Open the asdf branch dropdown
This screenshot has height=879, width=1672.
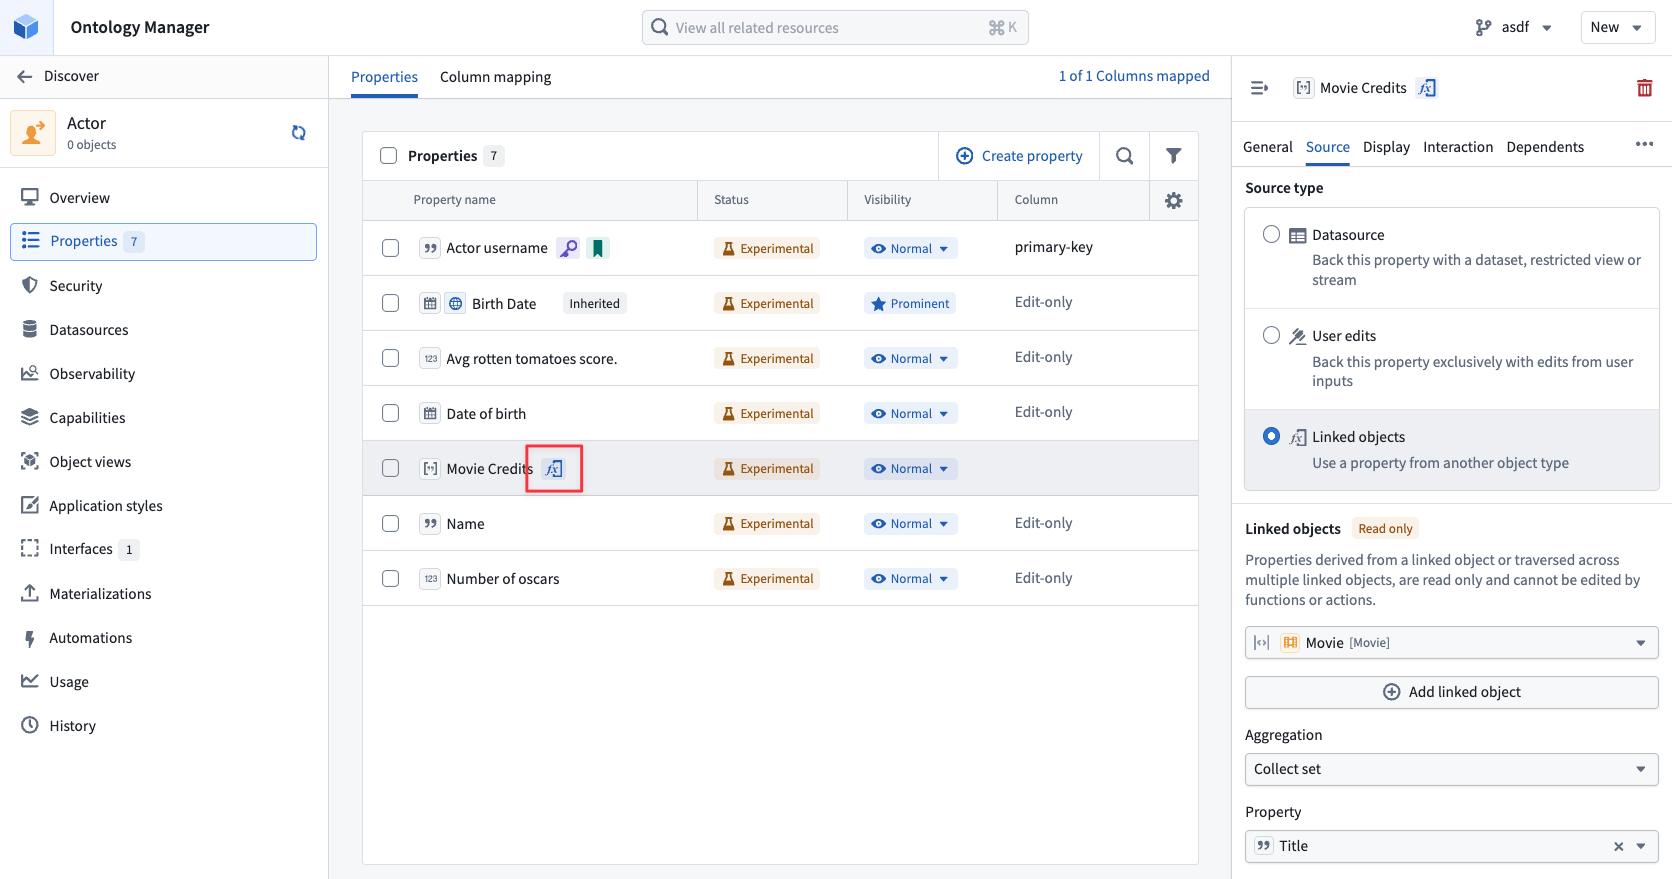pyautogui.click(x=1514, y=27)
